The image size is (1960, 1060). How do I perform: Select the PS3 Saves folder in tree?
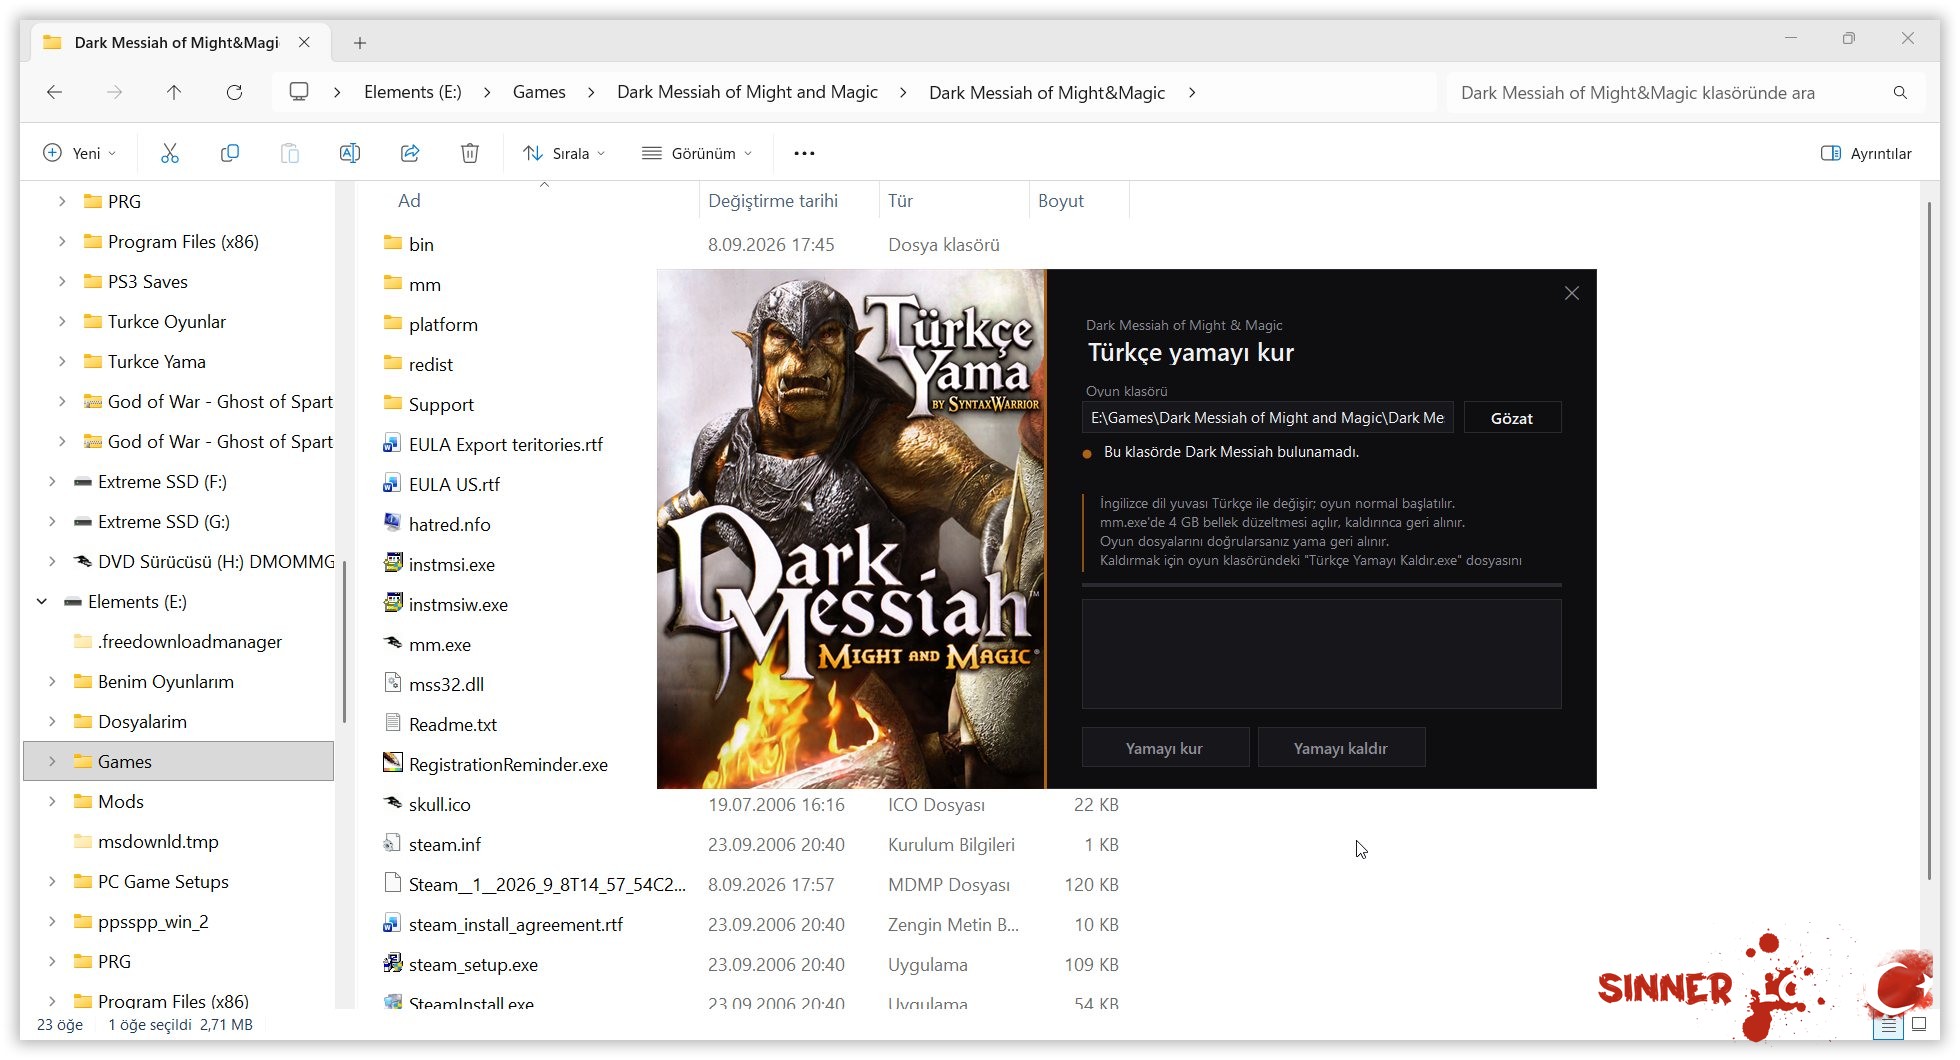(x=148, y=282)
